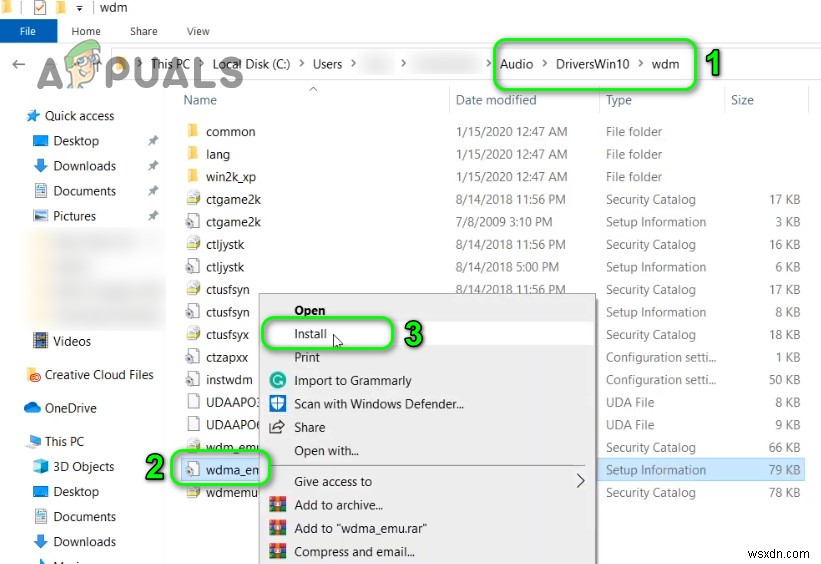Choose Add to "wdma_emu.rar" in context menu
This screenshot has width=821, height=564.
pyautogui.click(x=360, y=528)
